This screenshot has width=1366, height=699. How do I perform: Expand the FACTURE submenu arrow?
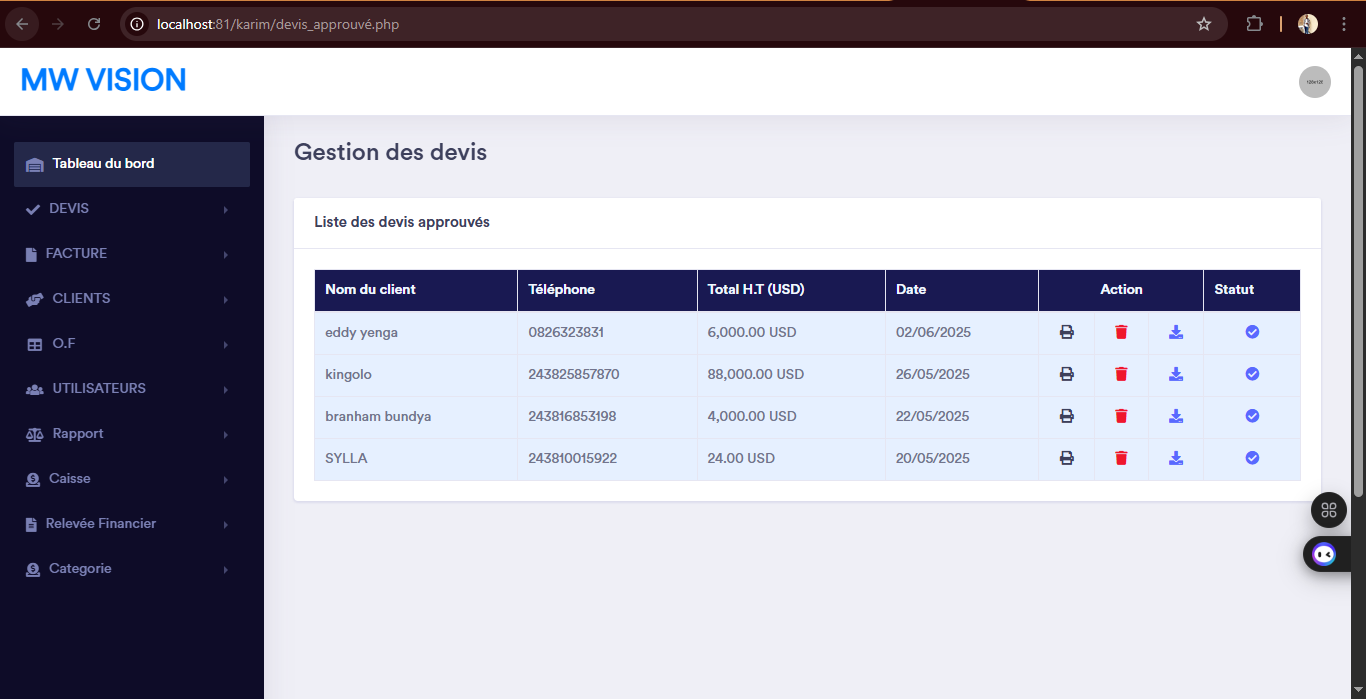pos(226,255)
